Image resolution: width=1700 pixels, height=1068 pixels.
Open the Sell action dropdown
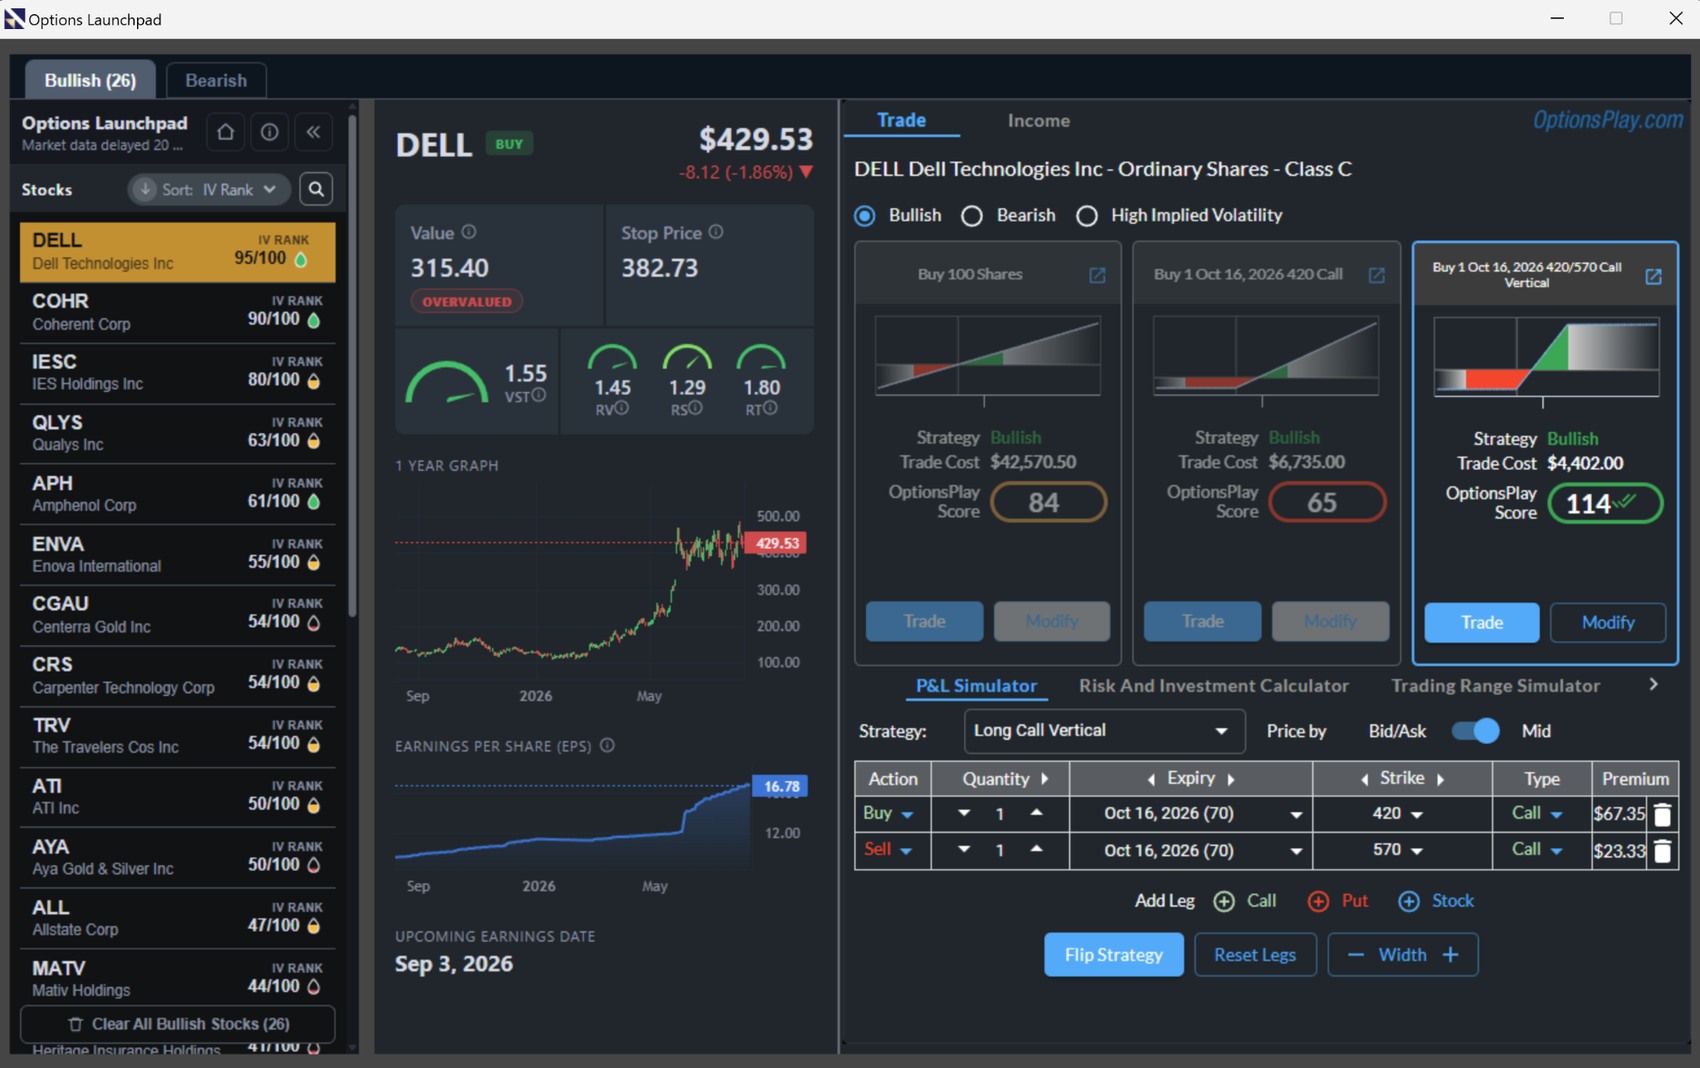889,850
